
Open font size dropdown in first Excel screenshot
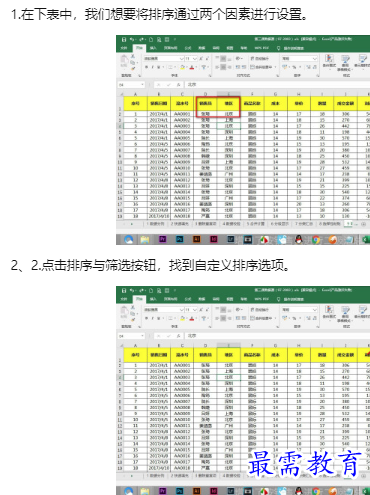coord(195,59)
